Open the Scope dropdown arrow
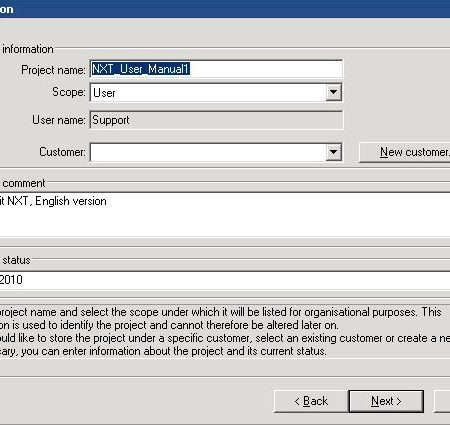 333,92
